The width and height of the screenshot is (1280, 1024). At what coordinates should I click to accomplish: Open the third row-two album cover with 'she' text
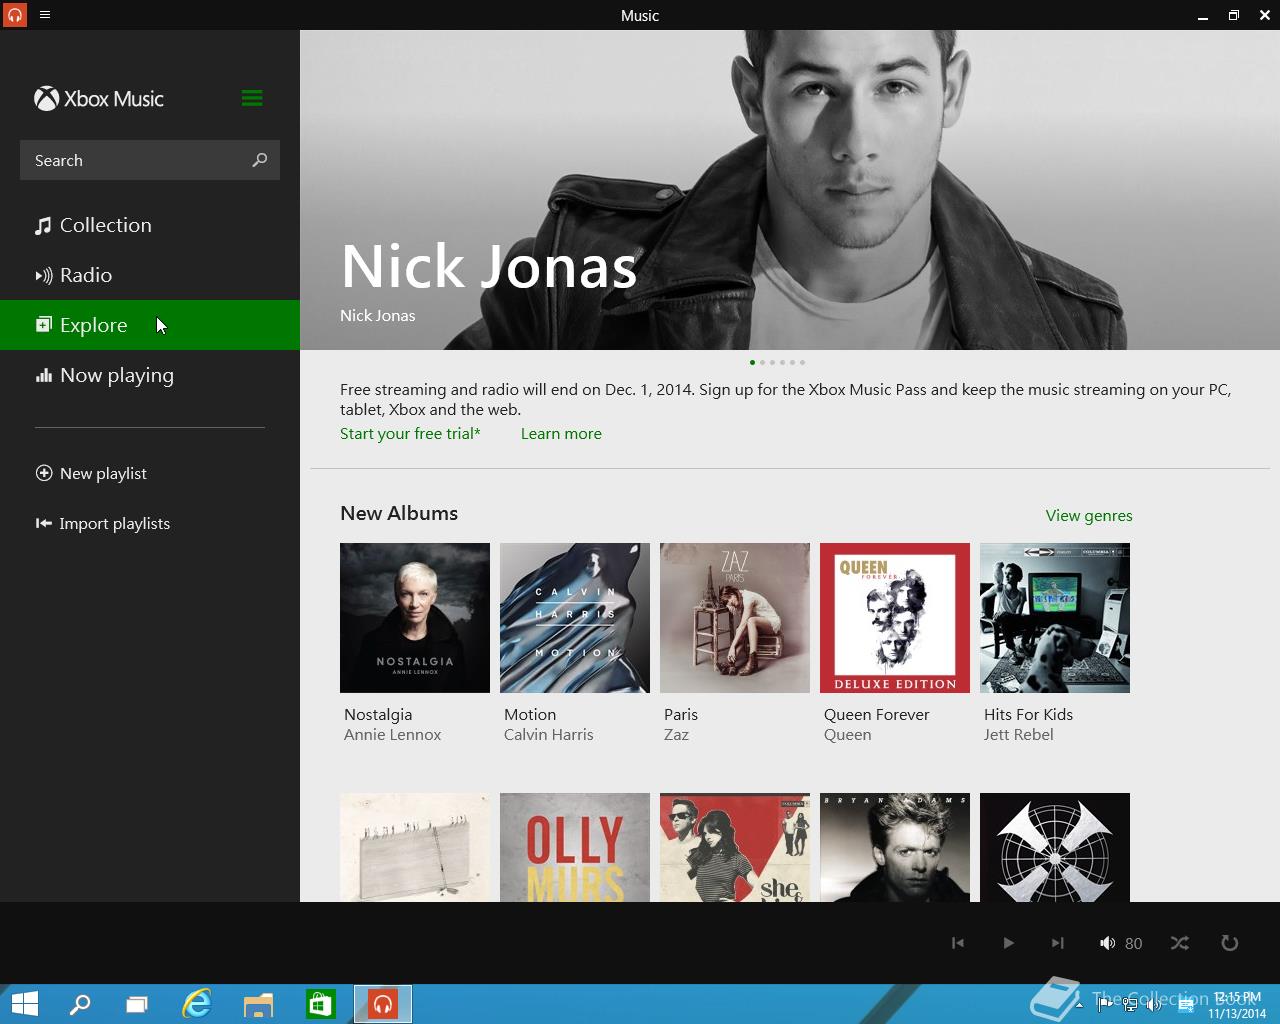pos(735,847)
